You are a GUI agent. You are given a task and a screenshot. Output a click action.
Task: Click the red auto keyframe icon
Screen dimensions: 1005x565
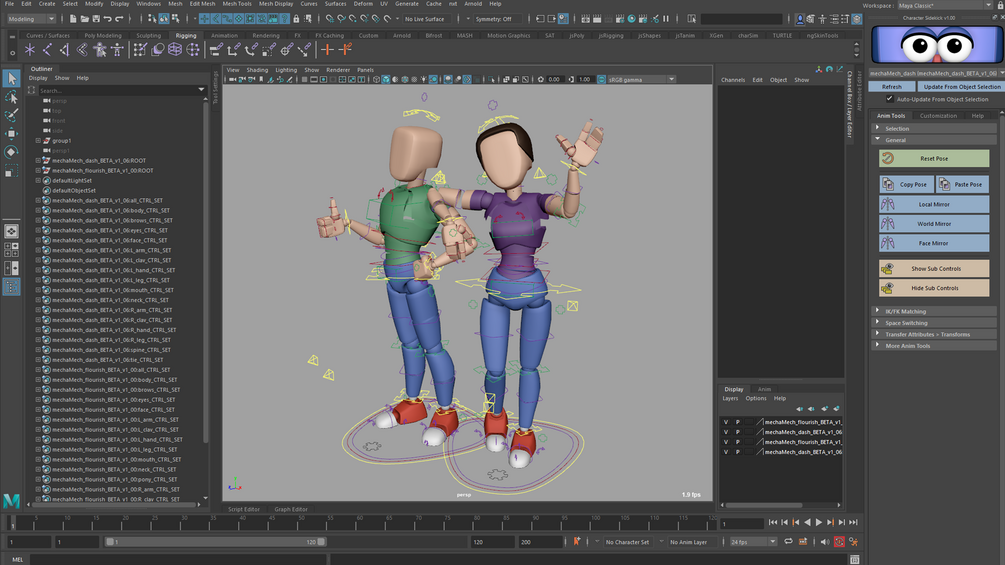839,542
